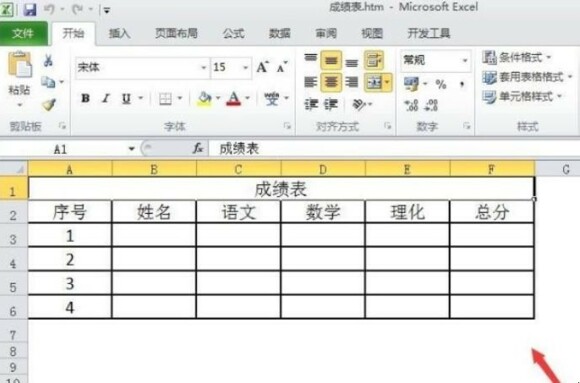Click the 文 phonetic guide icon
This screenshot has width=580, height=383.
pyautogui.click(x=272, y=98)
